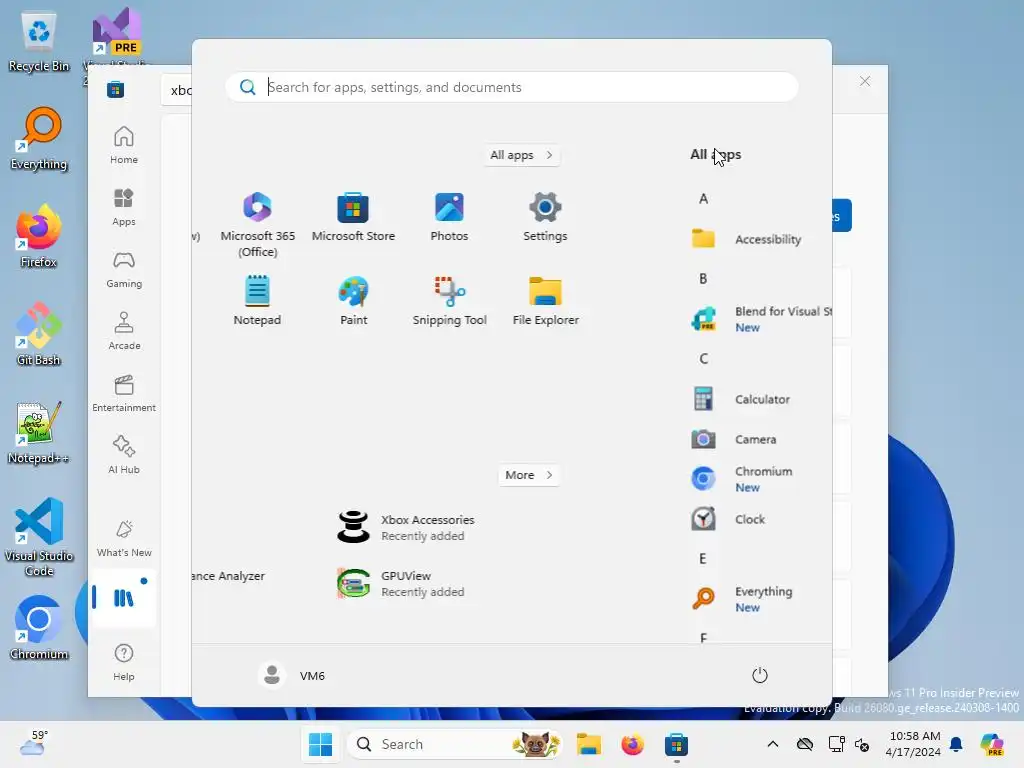Open Chromium desktop shortcut
The width and height of the screenshot is (1024, 768).
coord(39,628)
